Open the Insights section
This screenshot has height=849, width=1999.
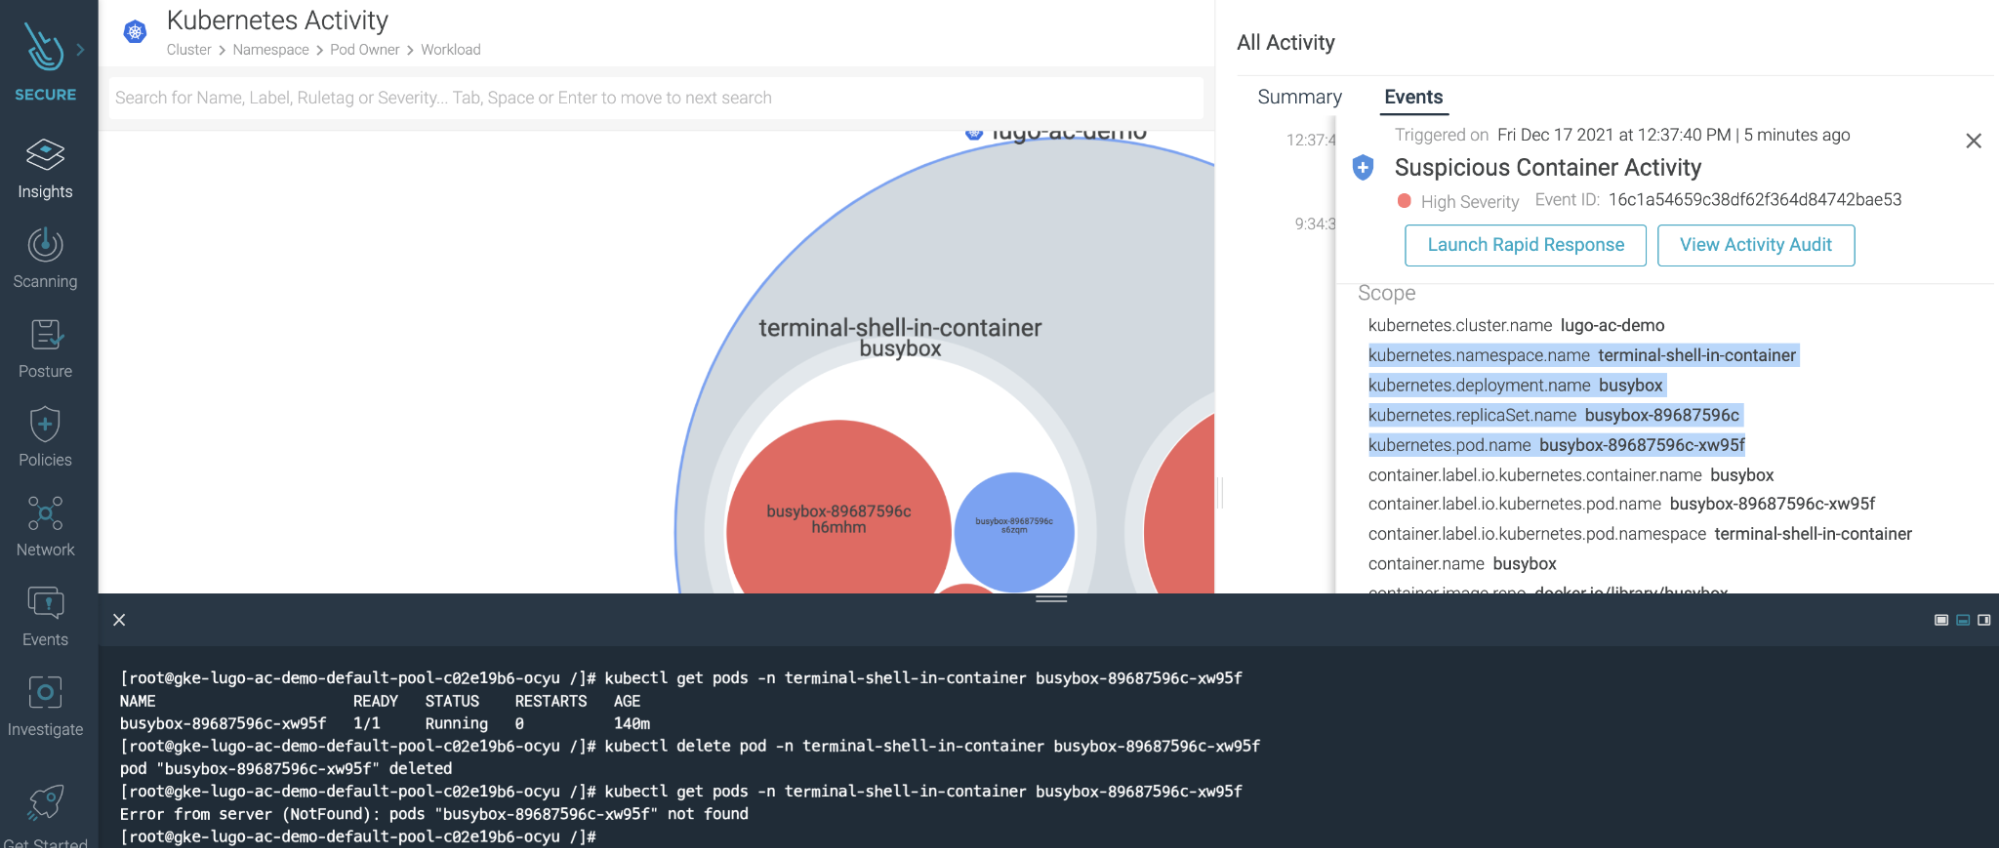(x=45, y=169)
